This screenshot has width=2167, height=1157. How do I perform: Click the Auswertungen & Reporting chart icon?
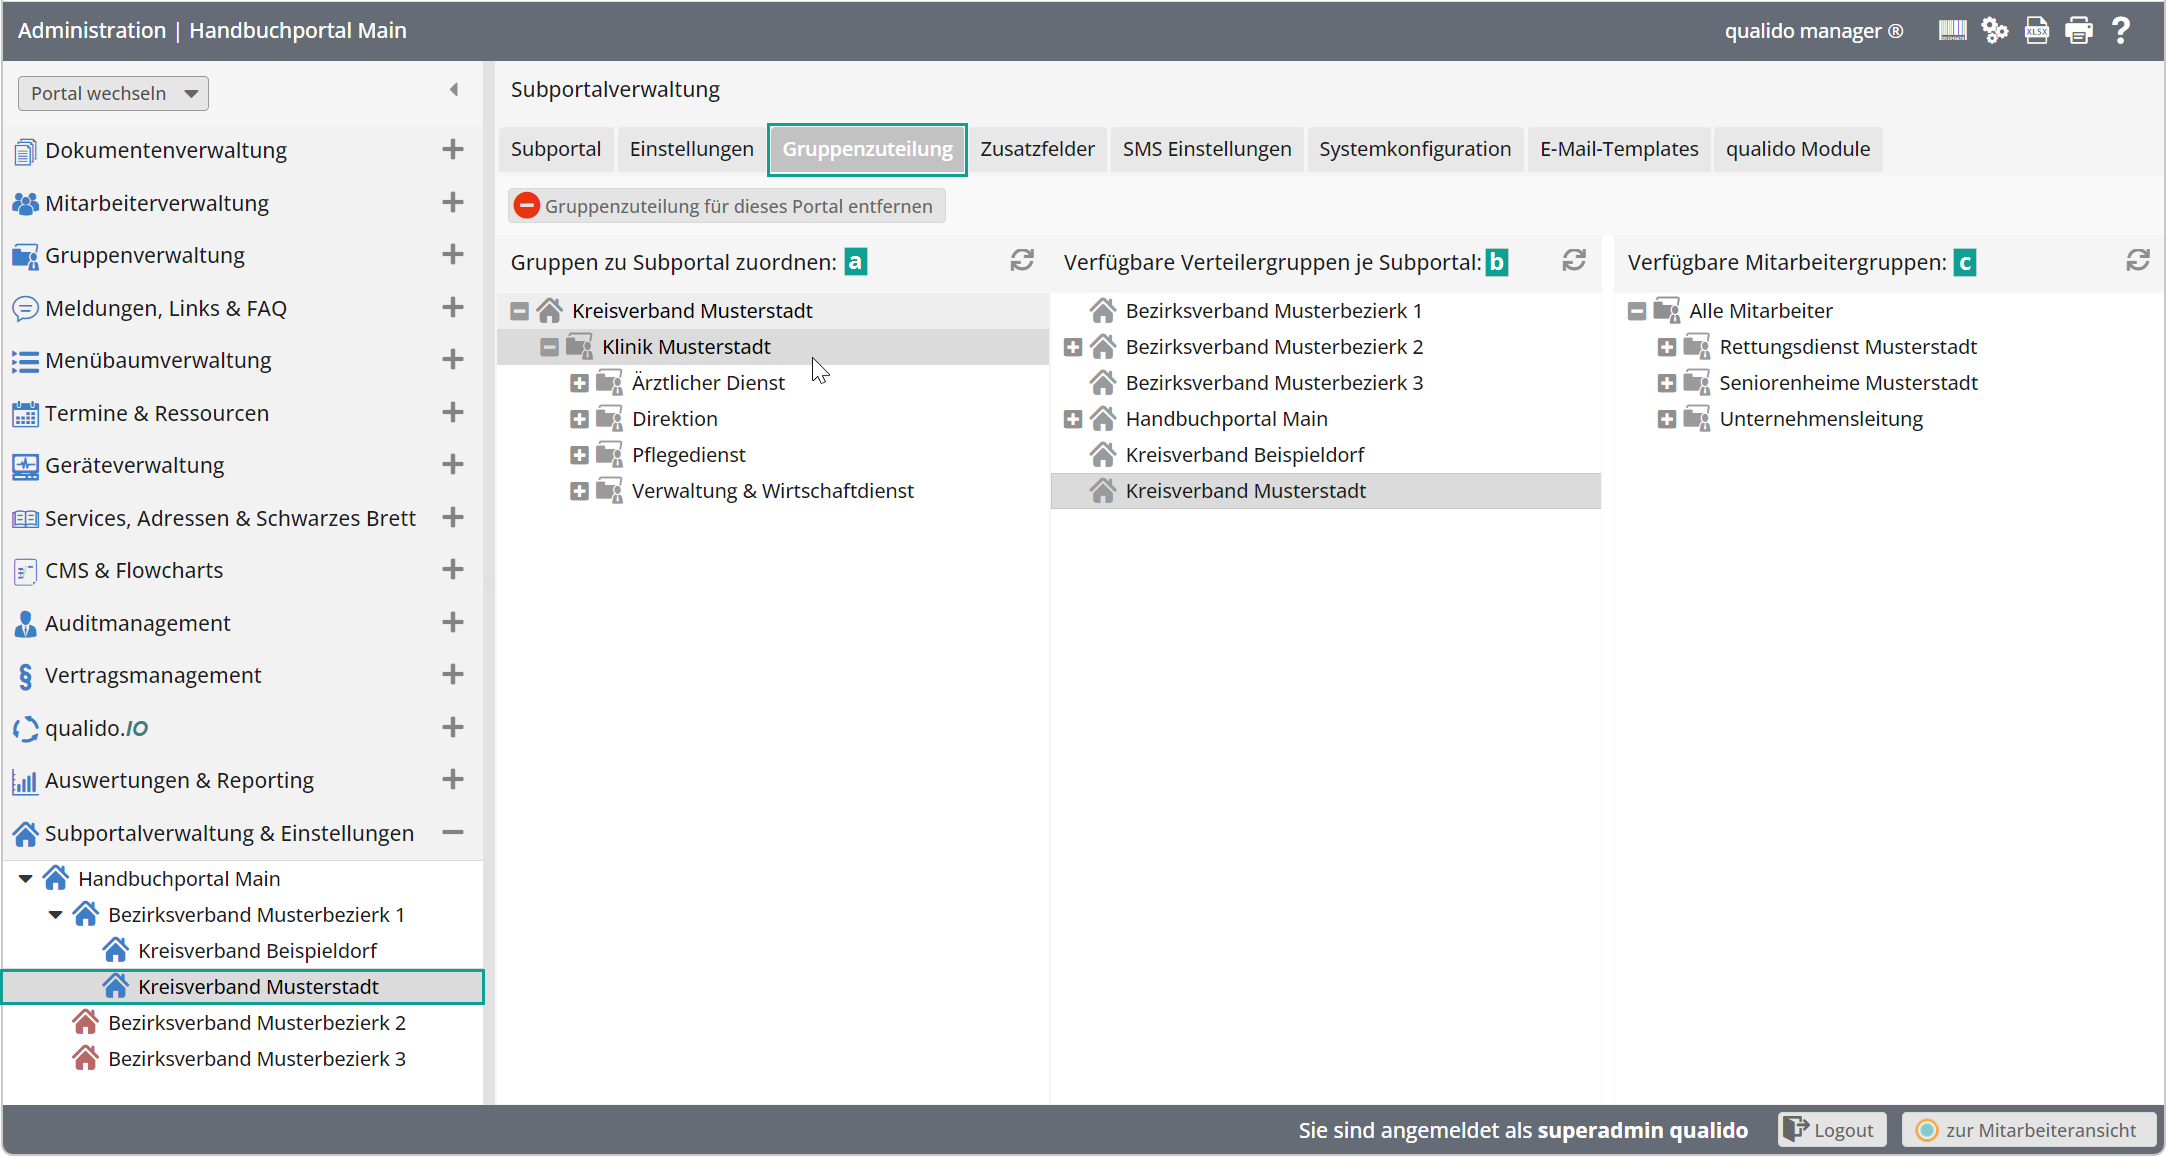(25, 781)
